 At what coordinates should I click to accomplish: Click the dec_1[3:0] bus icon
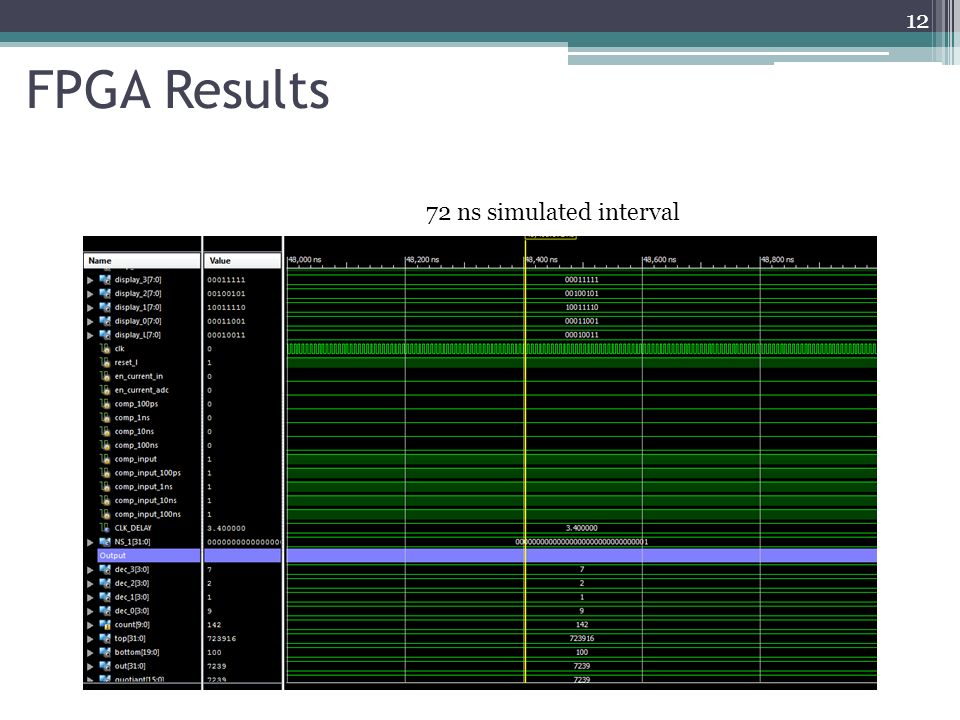(105, 598)
